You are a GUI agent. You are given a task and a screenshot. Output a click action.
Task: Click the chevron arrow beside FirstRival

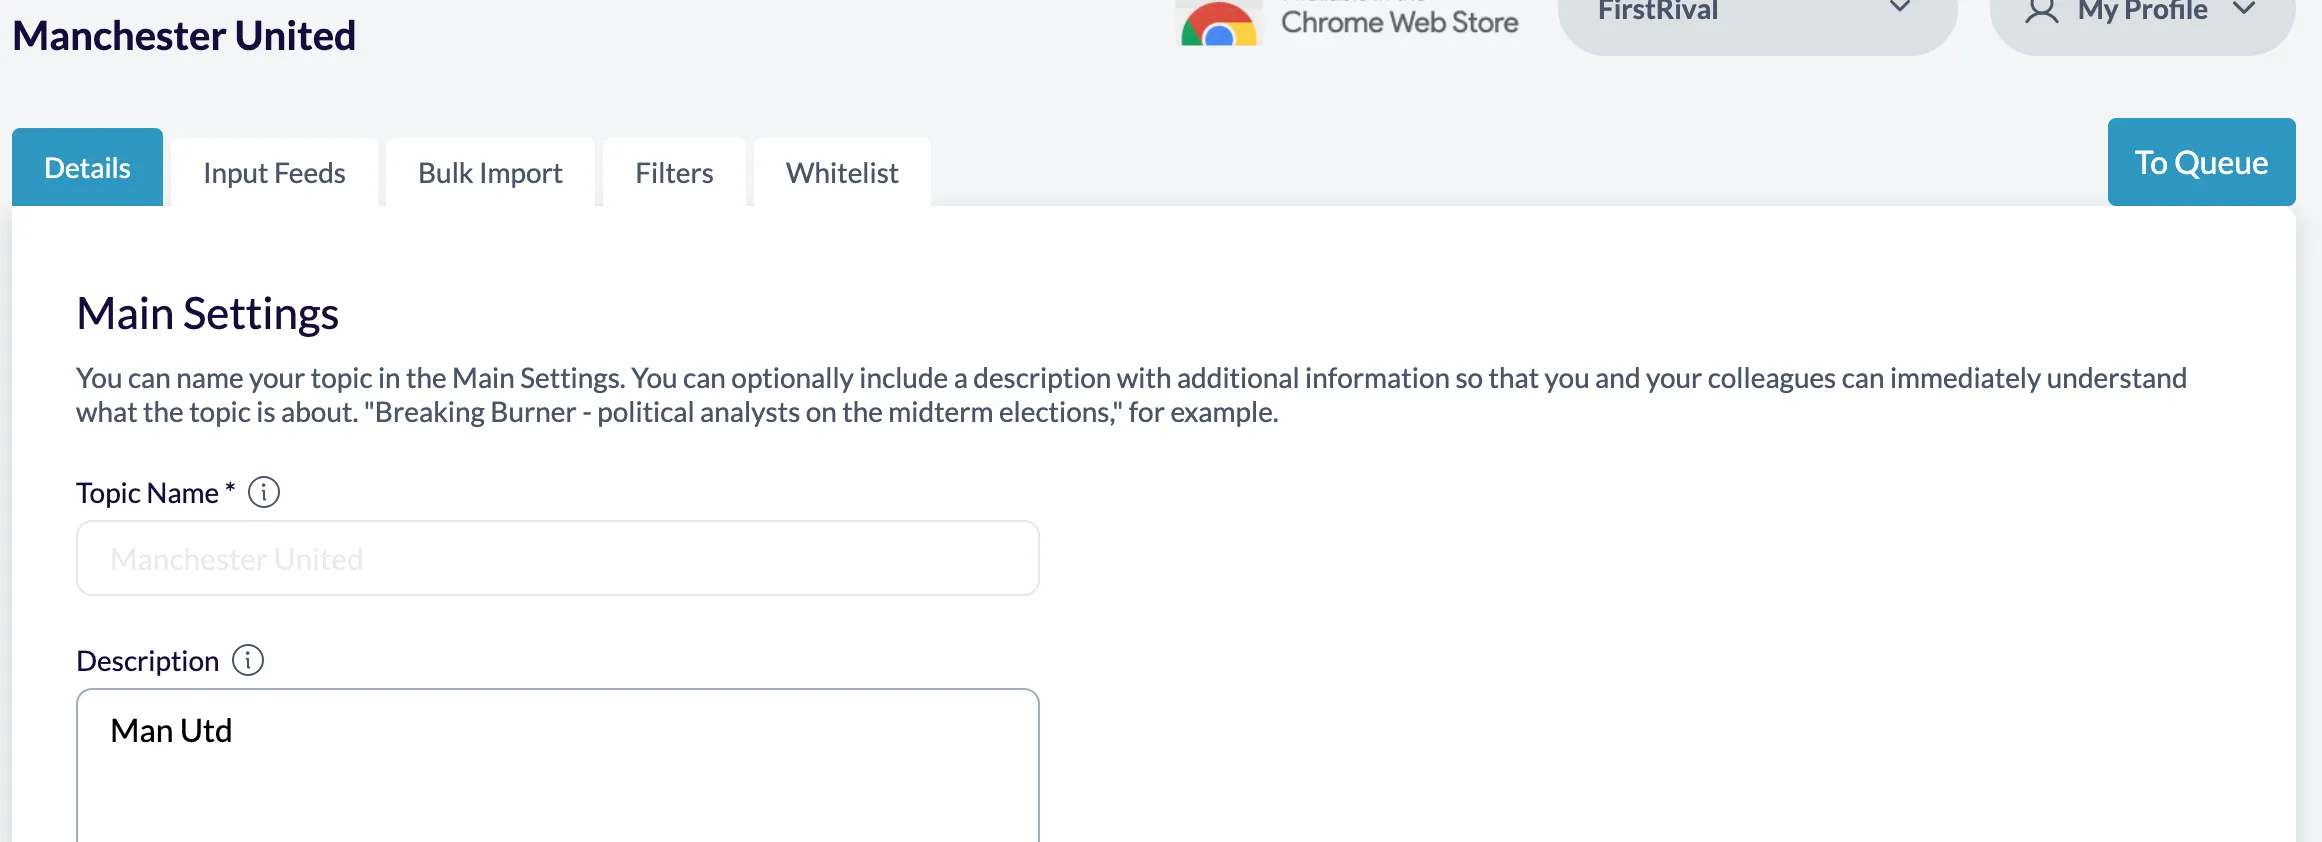click(x=1900, y=8)
